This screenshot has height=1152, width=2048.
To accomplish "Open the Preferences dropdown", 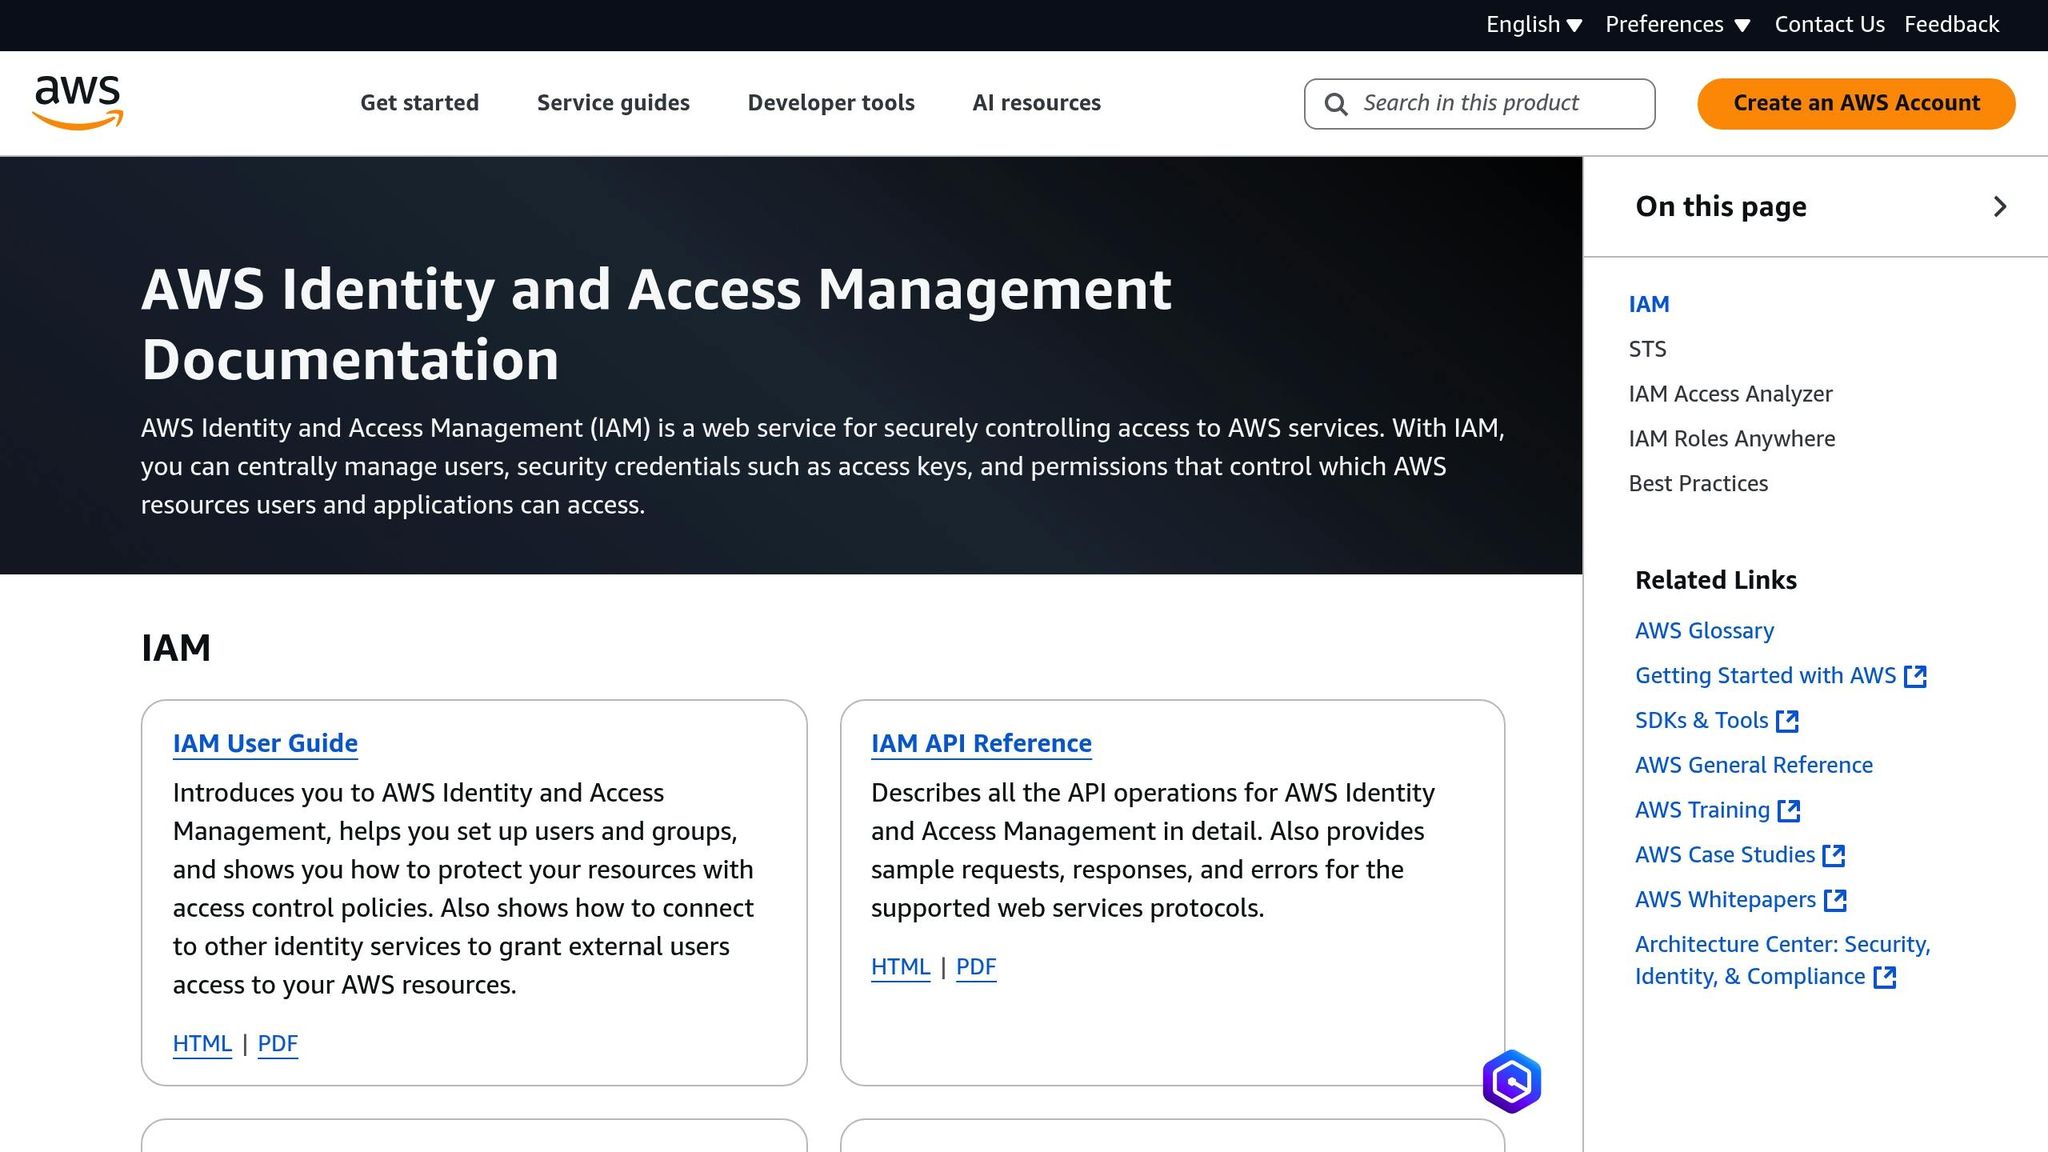I will coord(1678,25).
